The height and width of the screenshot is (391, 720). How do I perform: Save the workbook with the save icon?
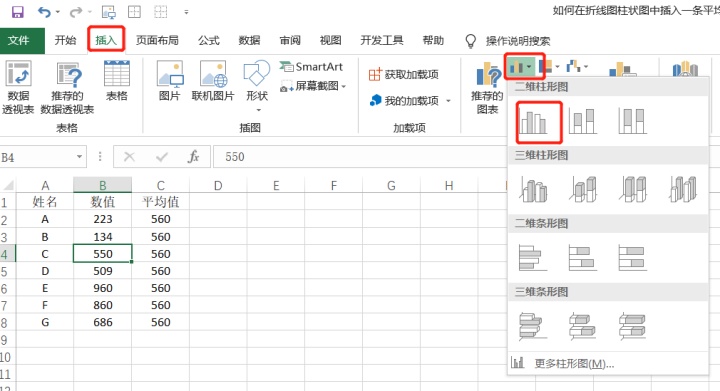click(17, 12)
